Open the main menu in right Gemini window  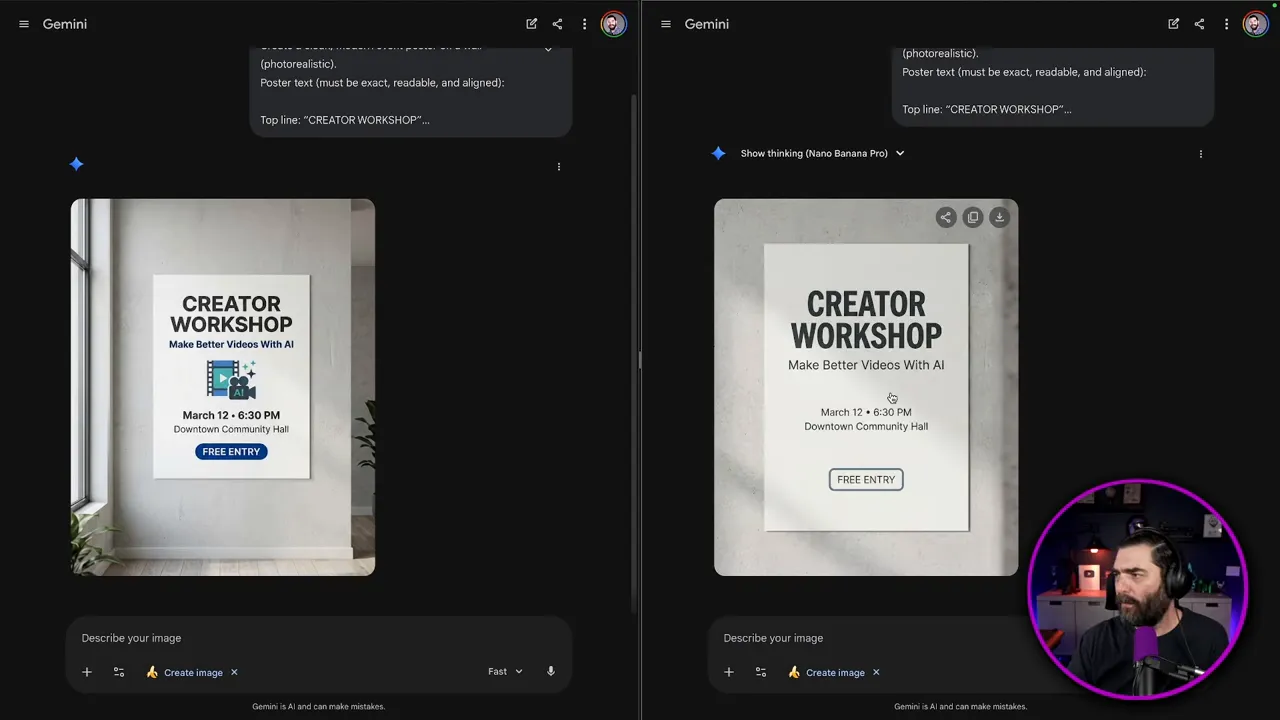click(666, 24)
